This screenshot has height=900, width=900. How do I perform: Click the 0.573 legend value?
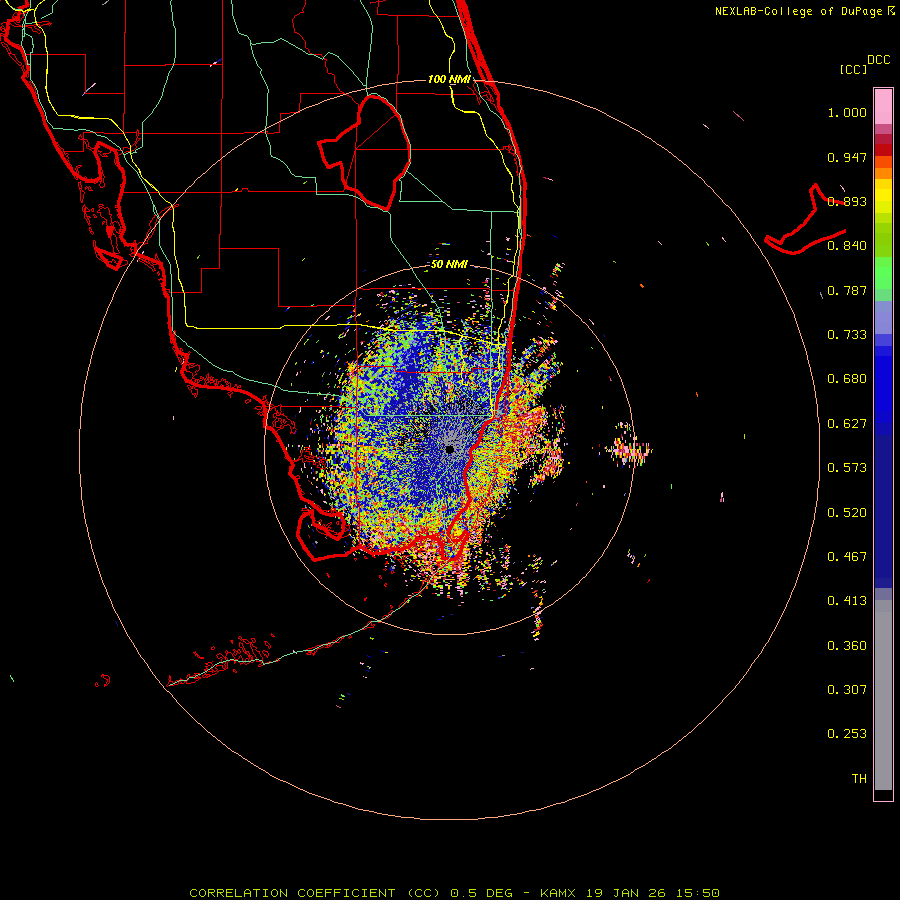point(847,468)
